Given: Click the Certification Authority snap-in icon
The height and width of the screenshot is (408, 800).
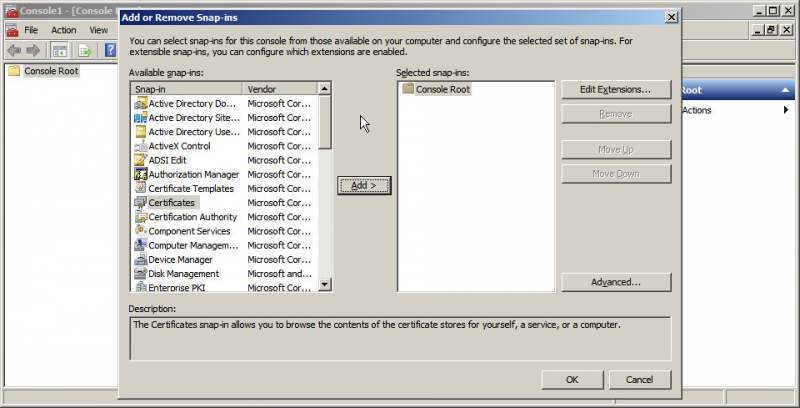Looking at the screenshot, I should pyautogui.click(x=140, y=217).
